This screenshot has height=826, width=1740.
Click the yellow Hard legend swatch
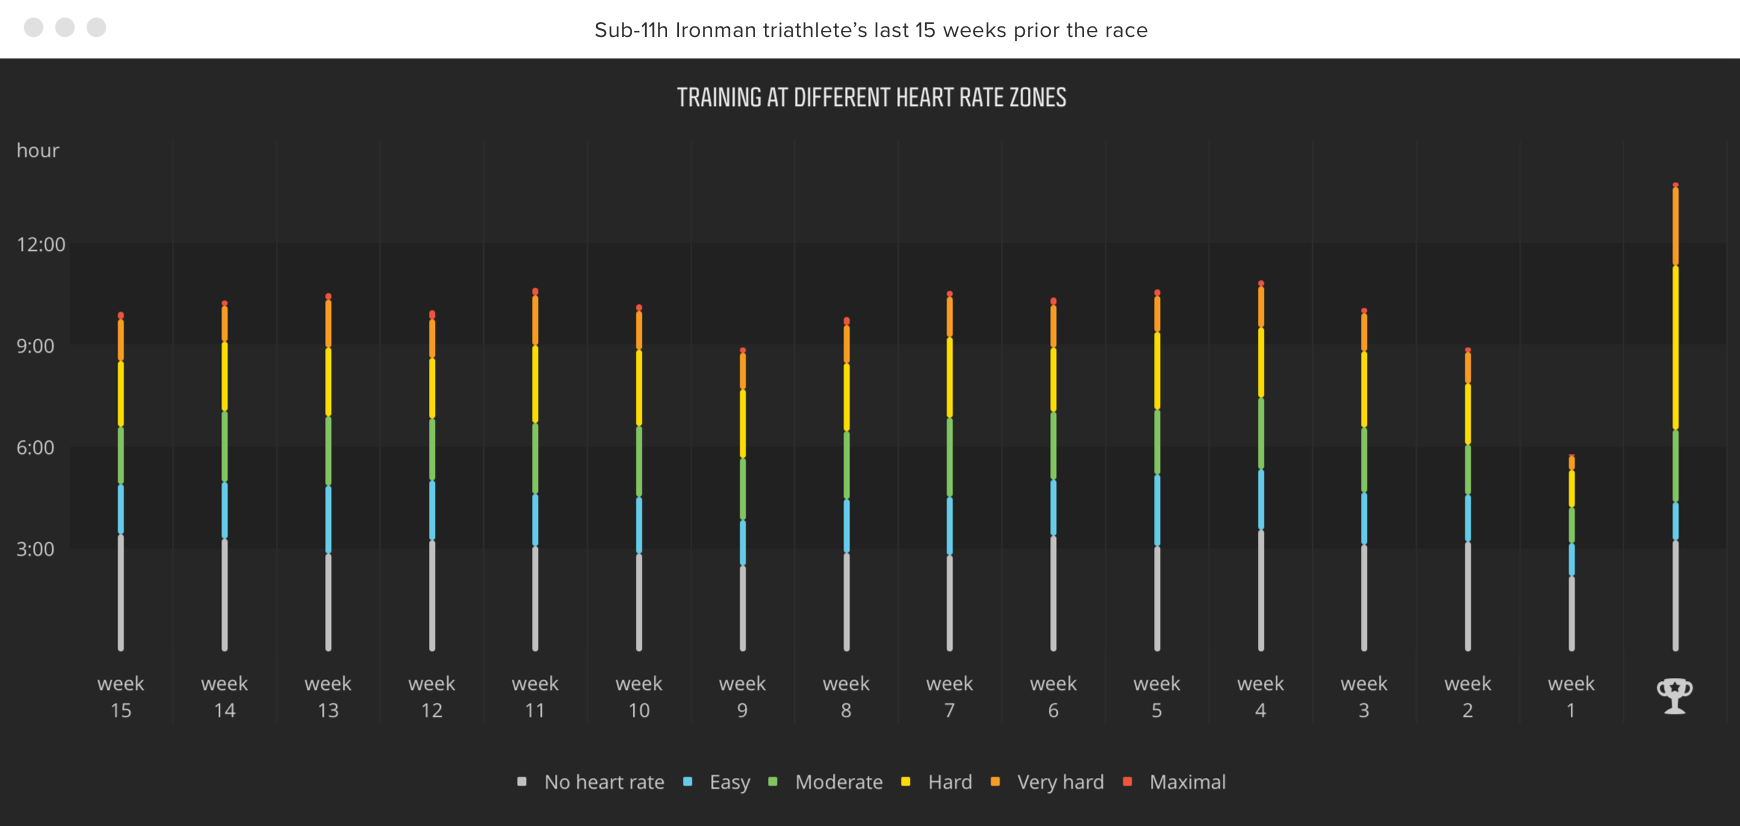click(x=905, y=781)
